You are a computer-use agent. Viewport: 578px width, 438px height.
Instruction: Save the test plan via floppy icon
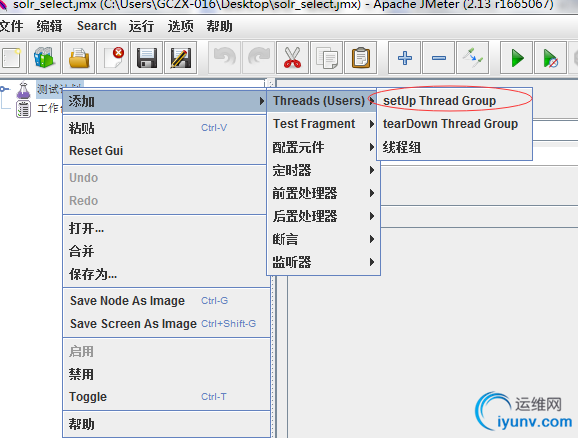click(x=146, y=58)
